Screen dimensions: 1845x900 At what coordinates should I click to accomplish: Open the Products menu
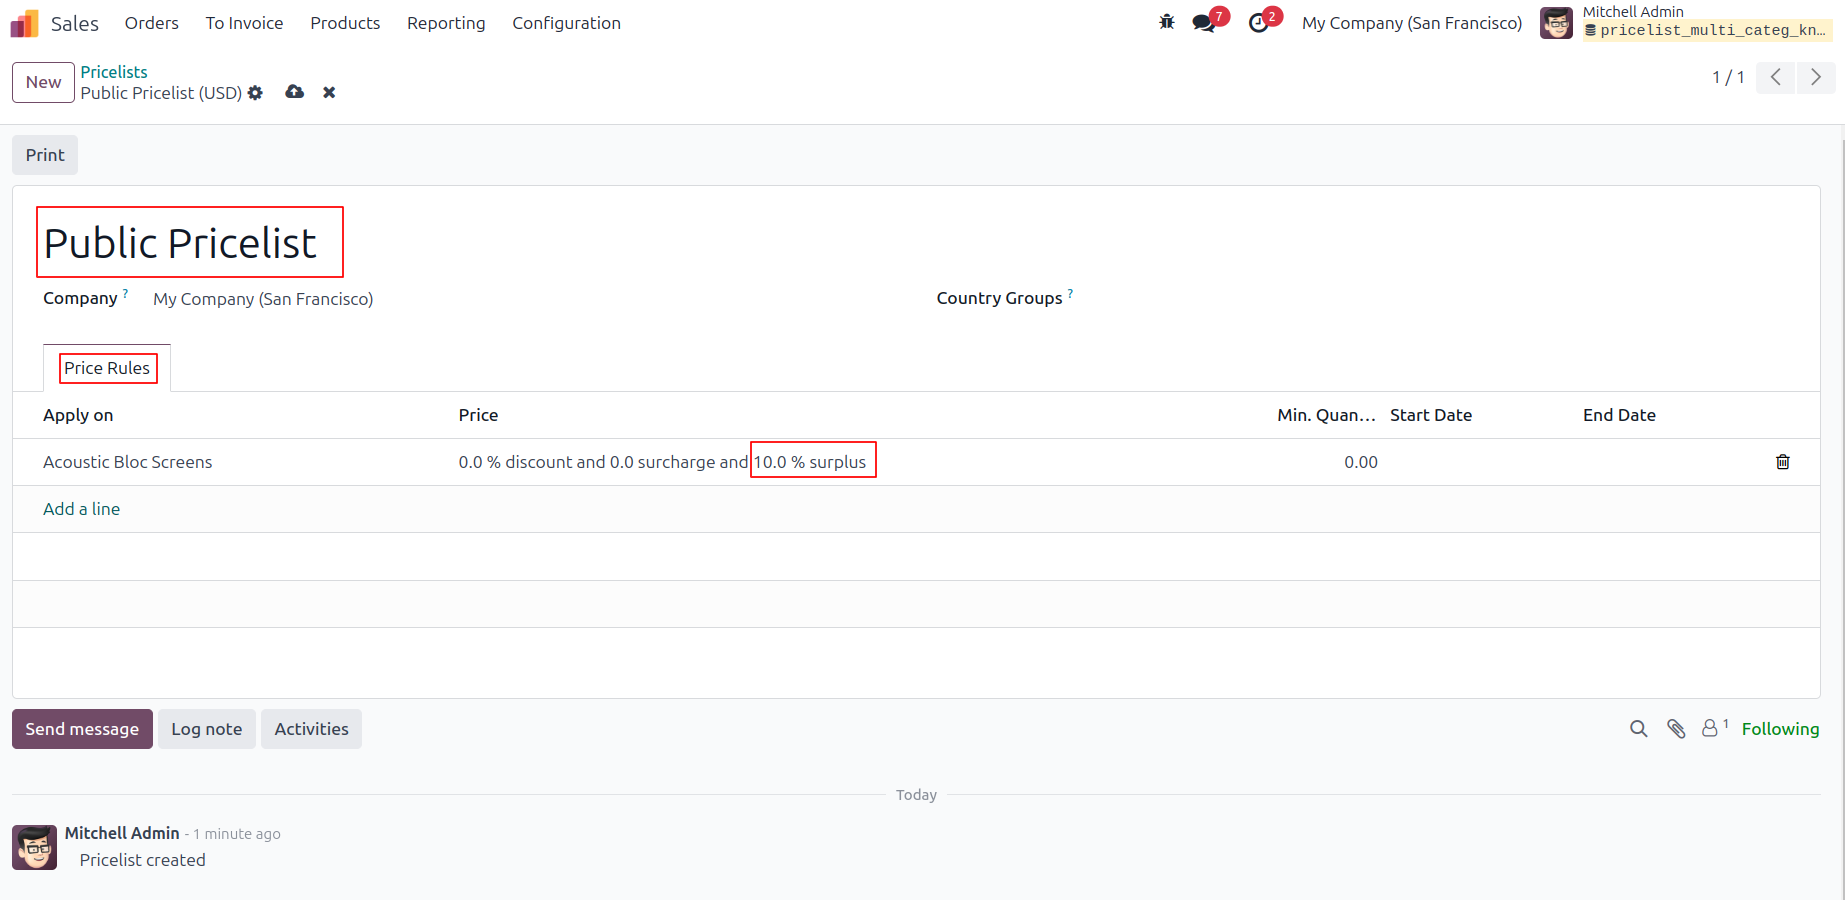(x=345, y=23)
